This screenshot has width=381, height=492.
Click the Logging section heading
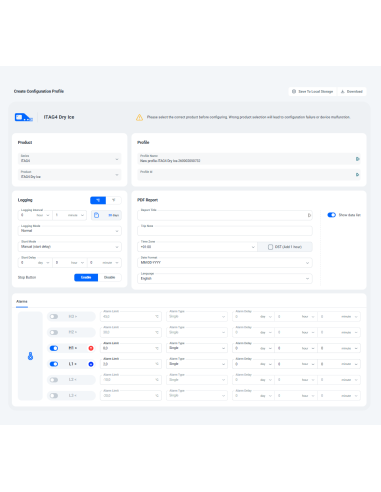click(x=25, y=200)
